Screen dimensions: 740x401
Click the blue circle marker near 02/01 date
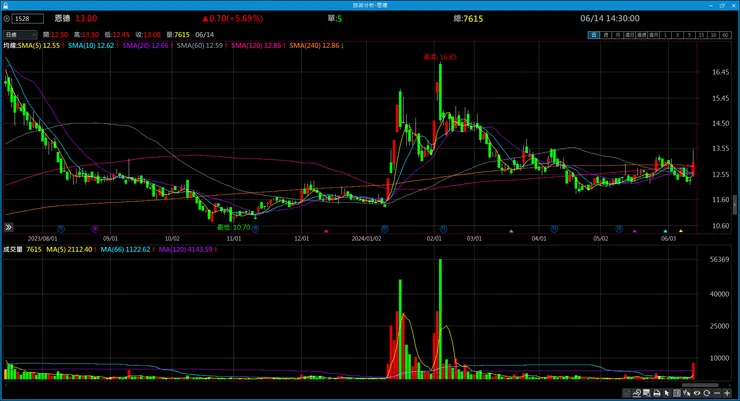pos(443,228)
